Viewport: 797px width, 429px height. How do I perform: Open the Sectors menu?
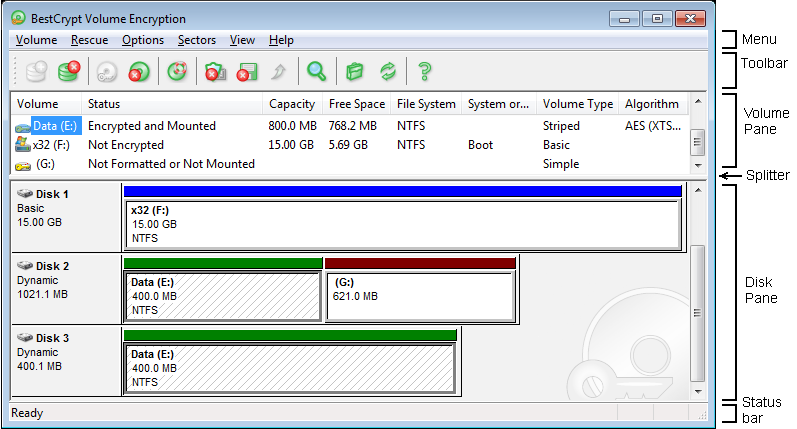point(196,40)
